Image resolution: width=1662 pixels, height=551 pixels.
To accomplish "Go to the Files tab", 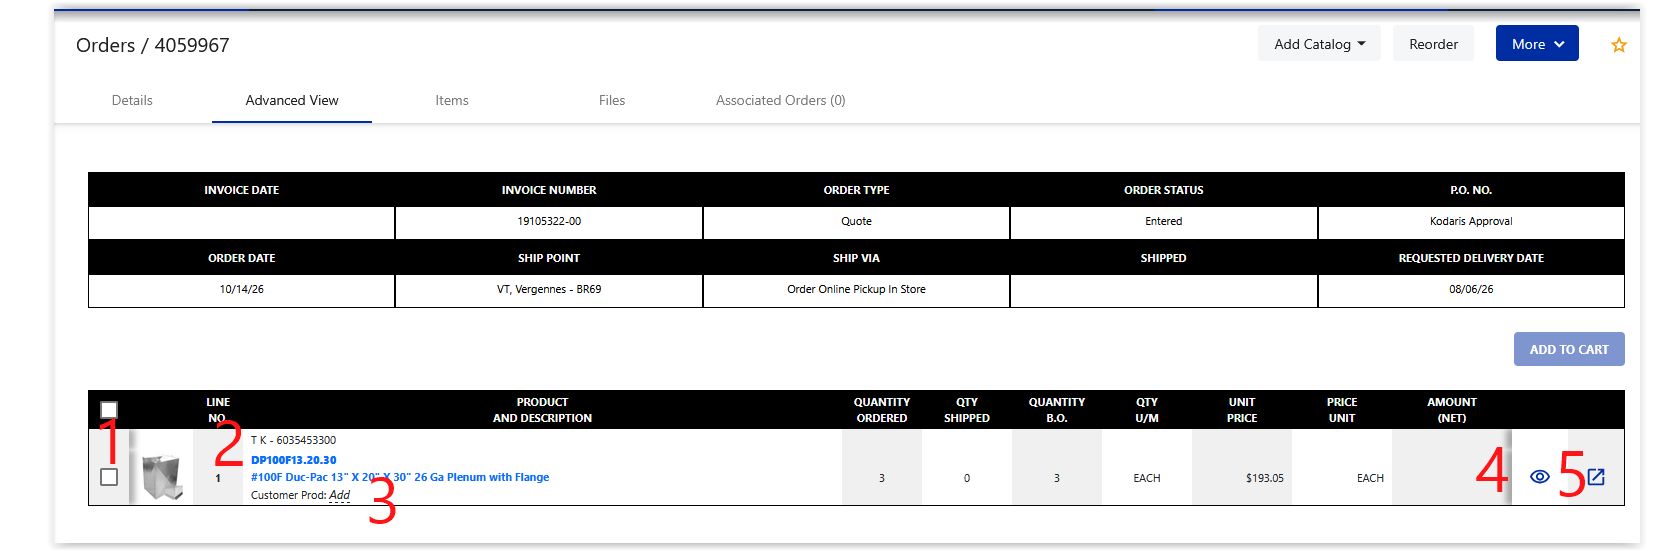I will (x=612, y=100).
